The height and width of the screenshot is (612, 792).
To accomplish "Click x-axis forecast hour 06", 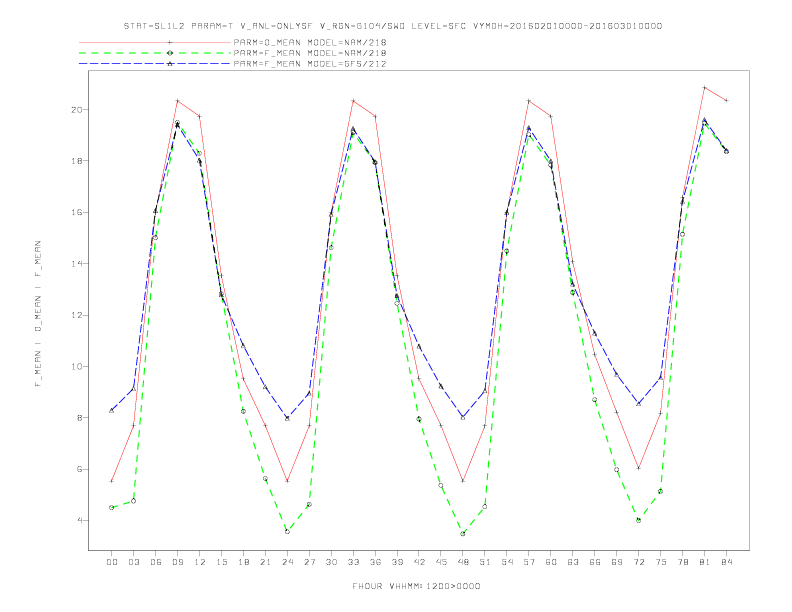I will (x=156, y=562).
